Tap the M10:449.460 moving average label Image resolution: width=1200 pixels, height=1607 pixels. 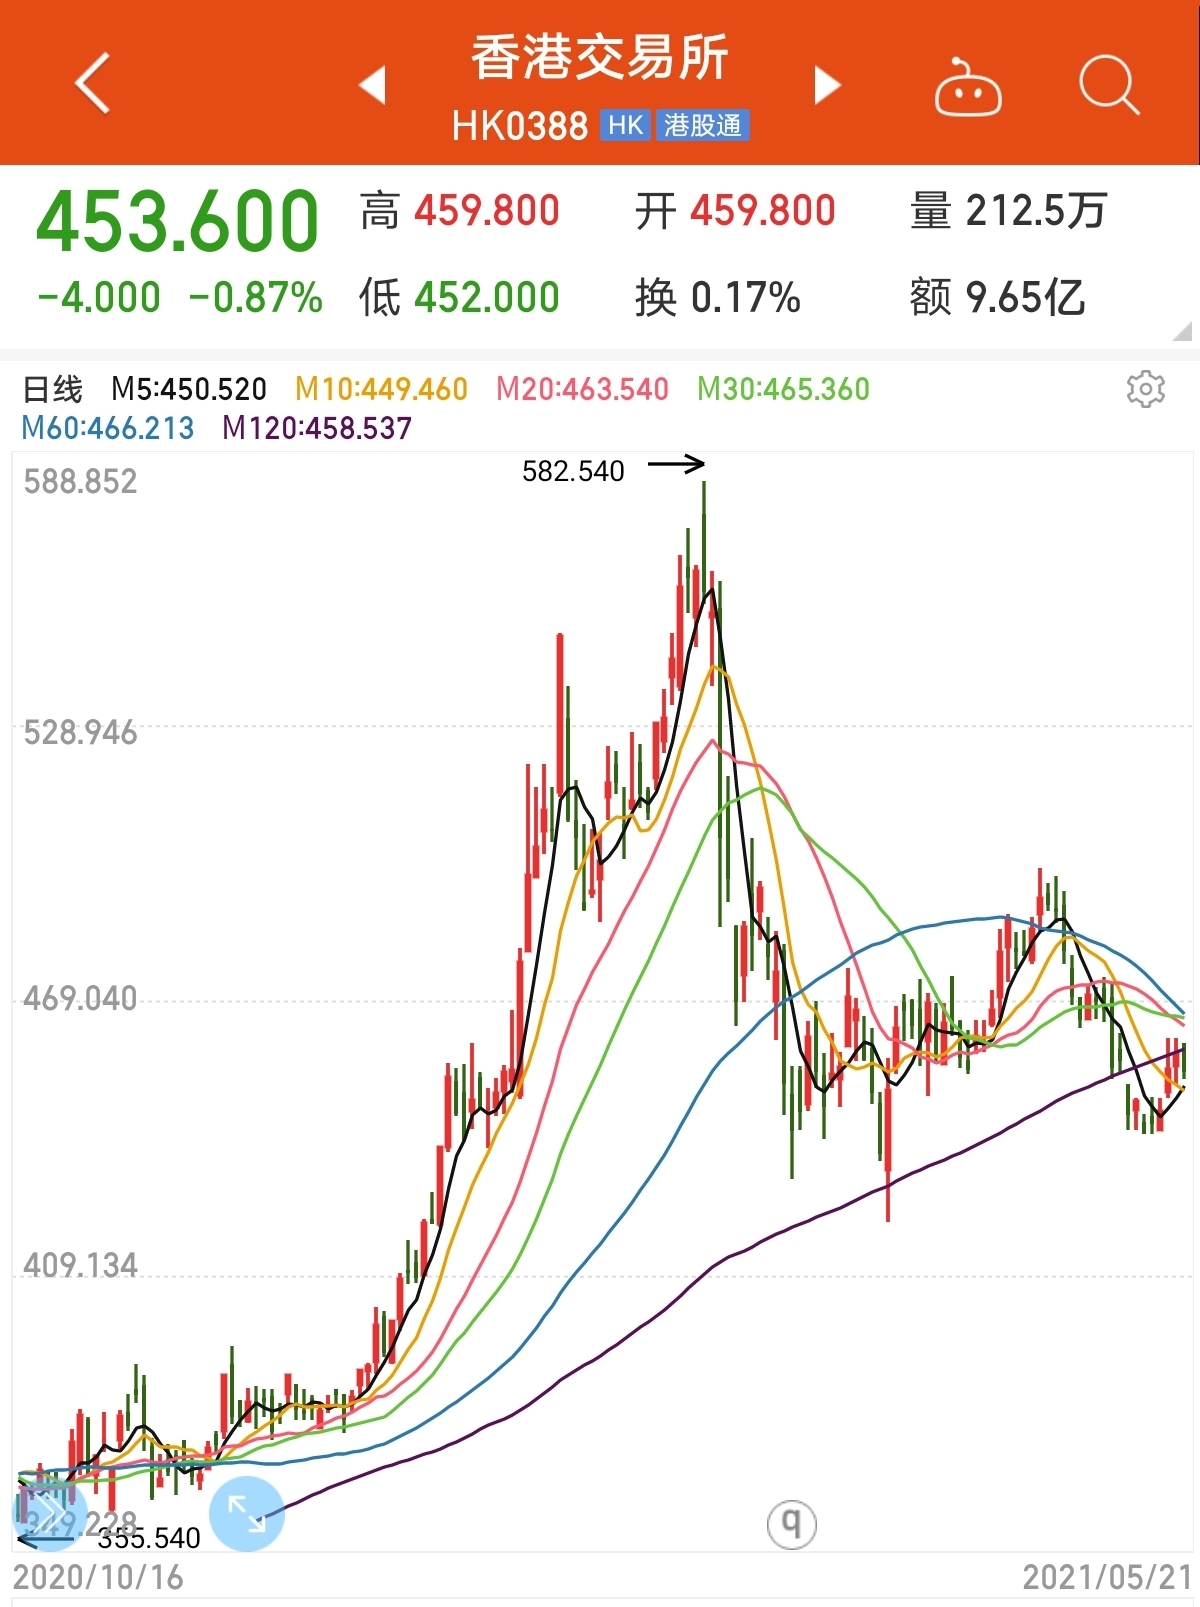coord(382,389)
